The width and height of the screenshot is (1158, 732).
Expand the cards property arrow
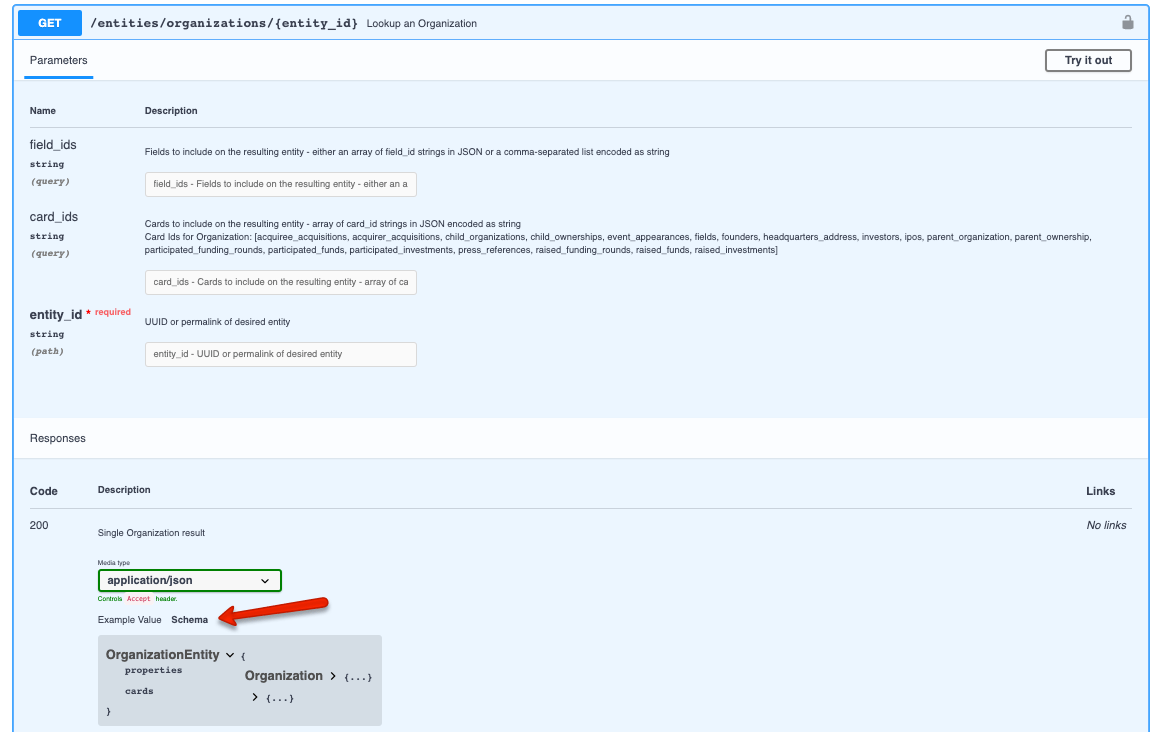click(x=253, y=697)
